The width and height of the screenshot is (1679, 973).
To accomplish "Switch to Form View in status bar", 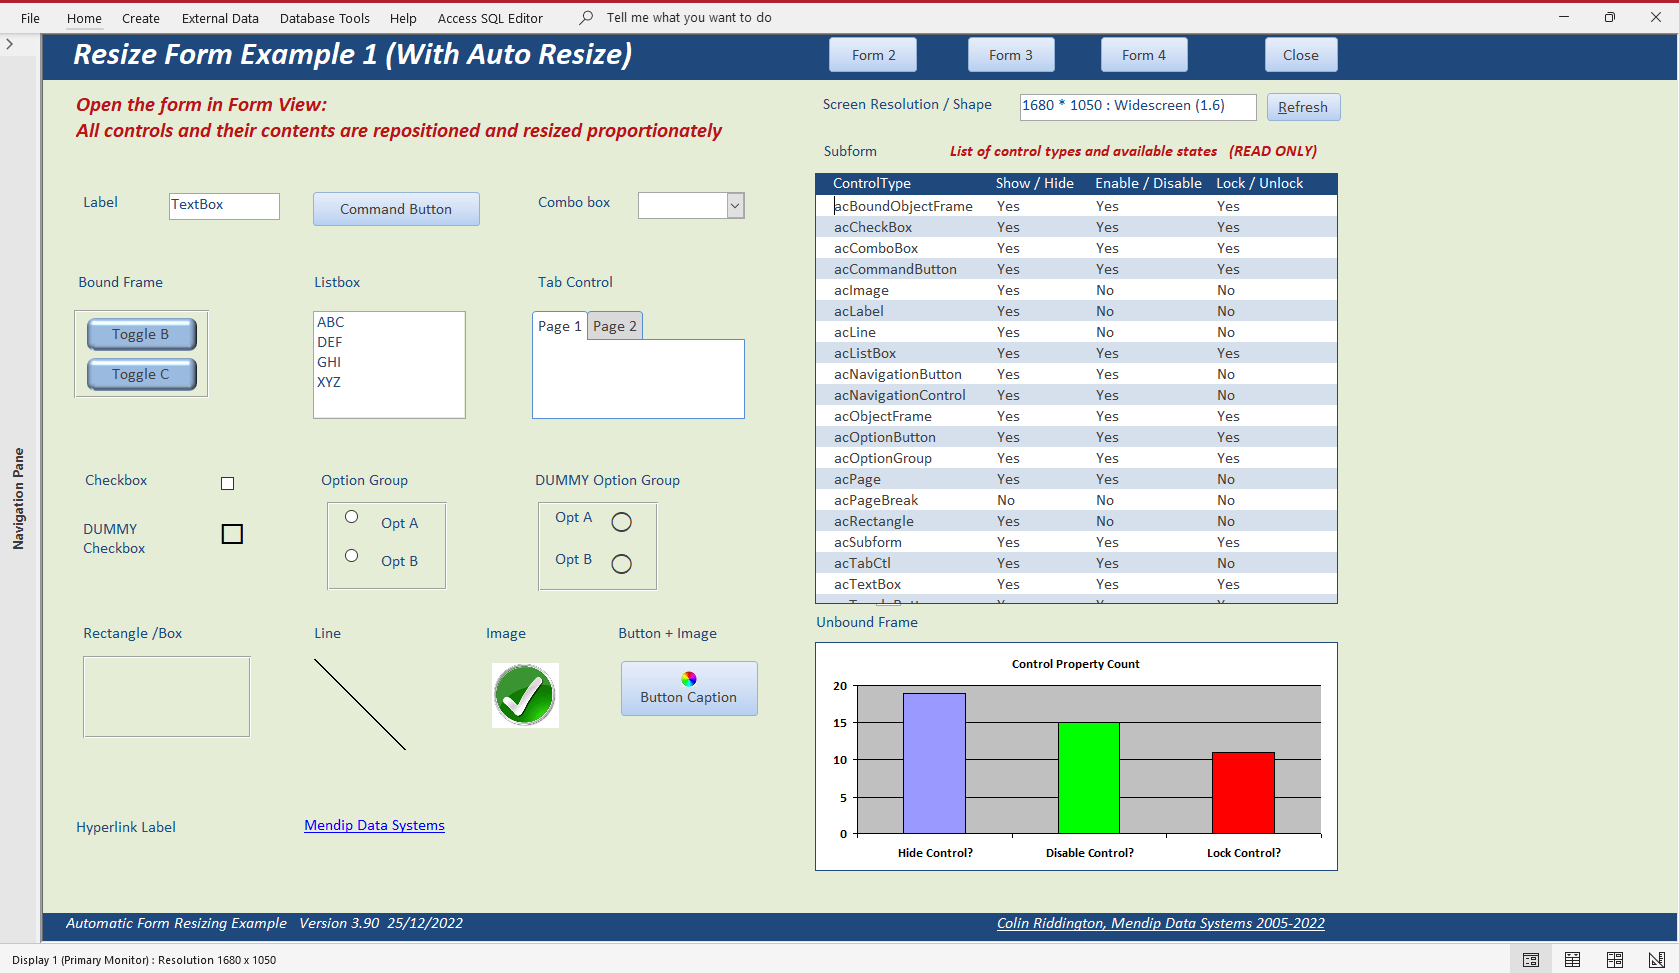I will [x=1530, y=960].
